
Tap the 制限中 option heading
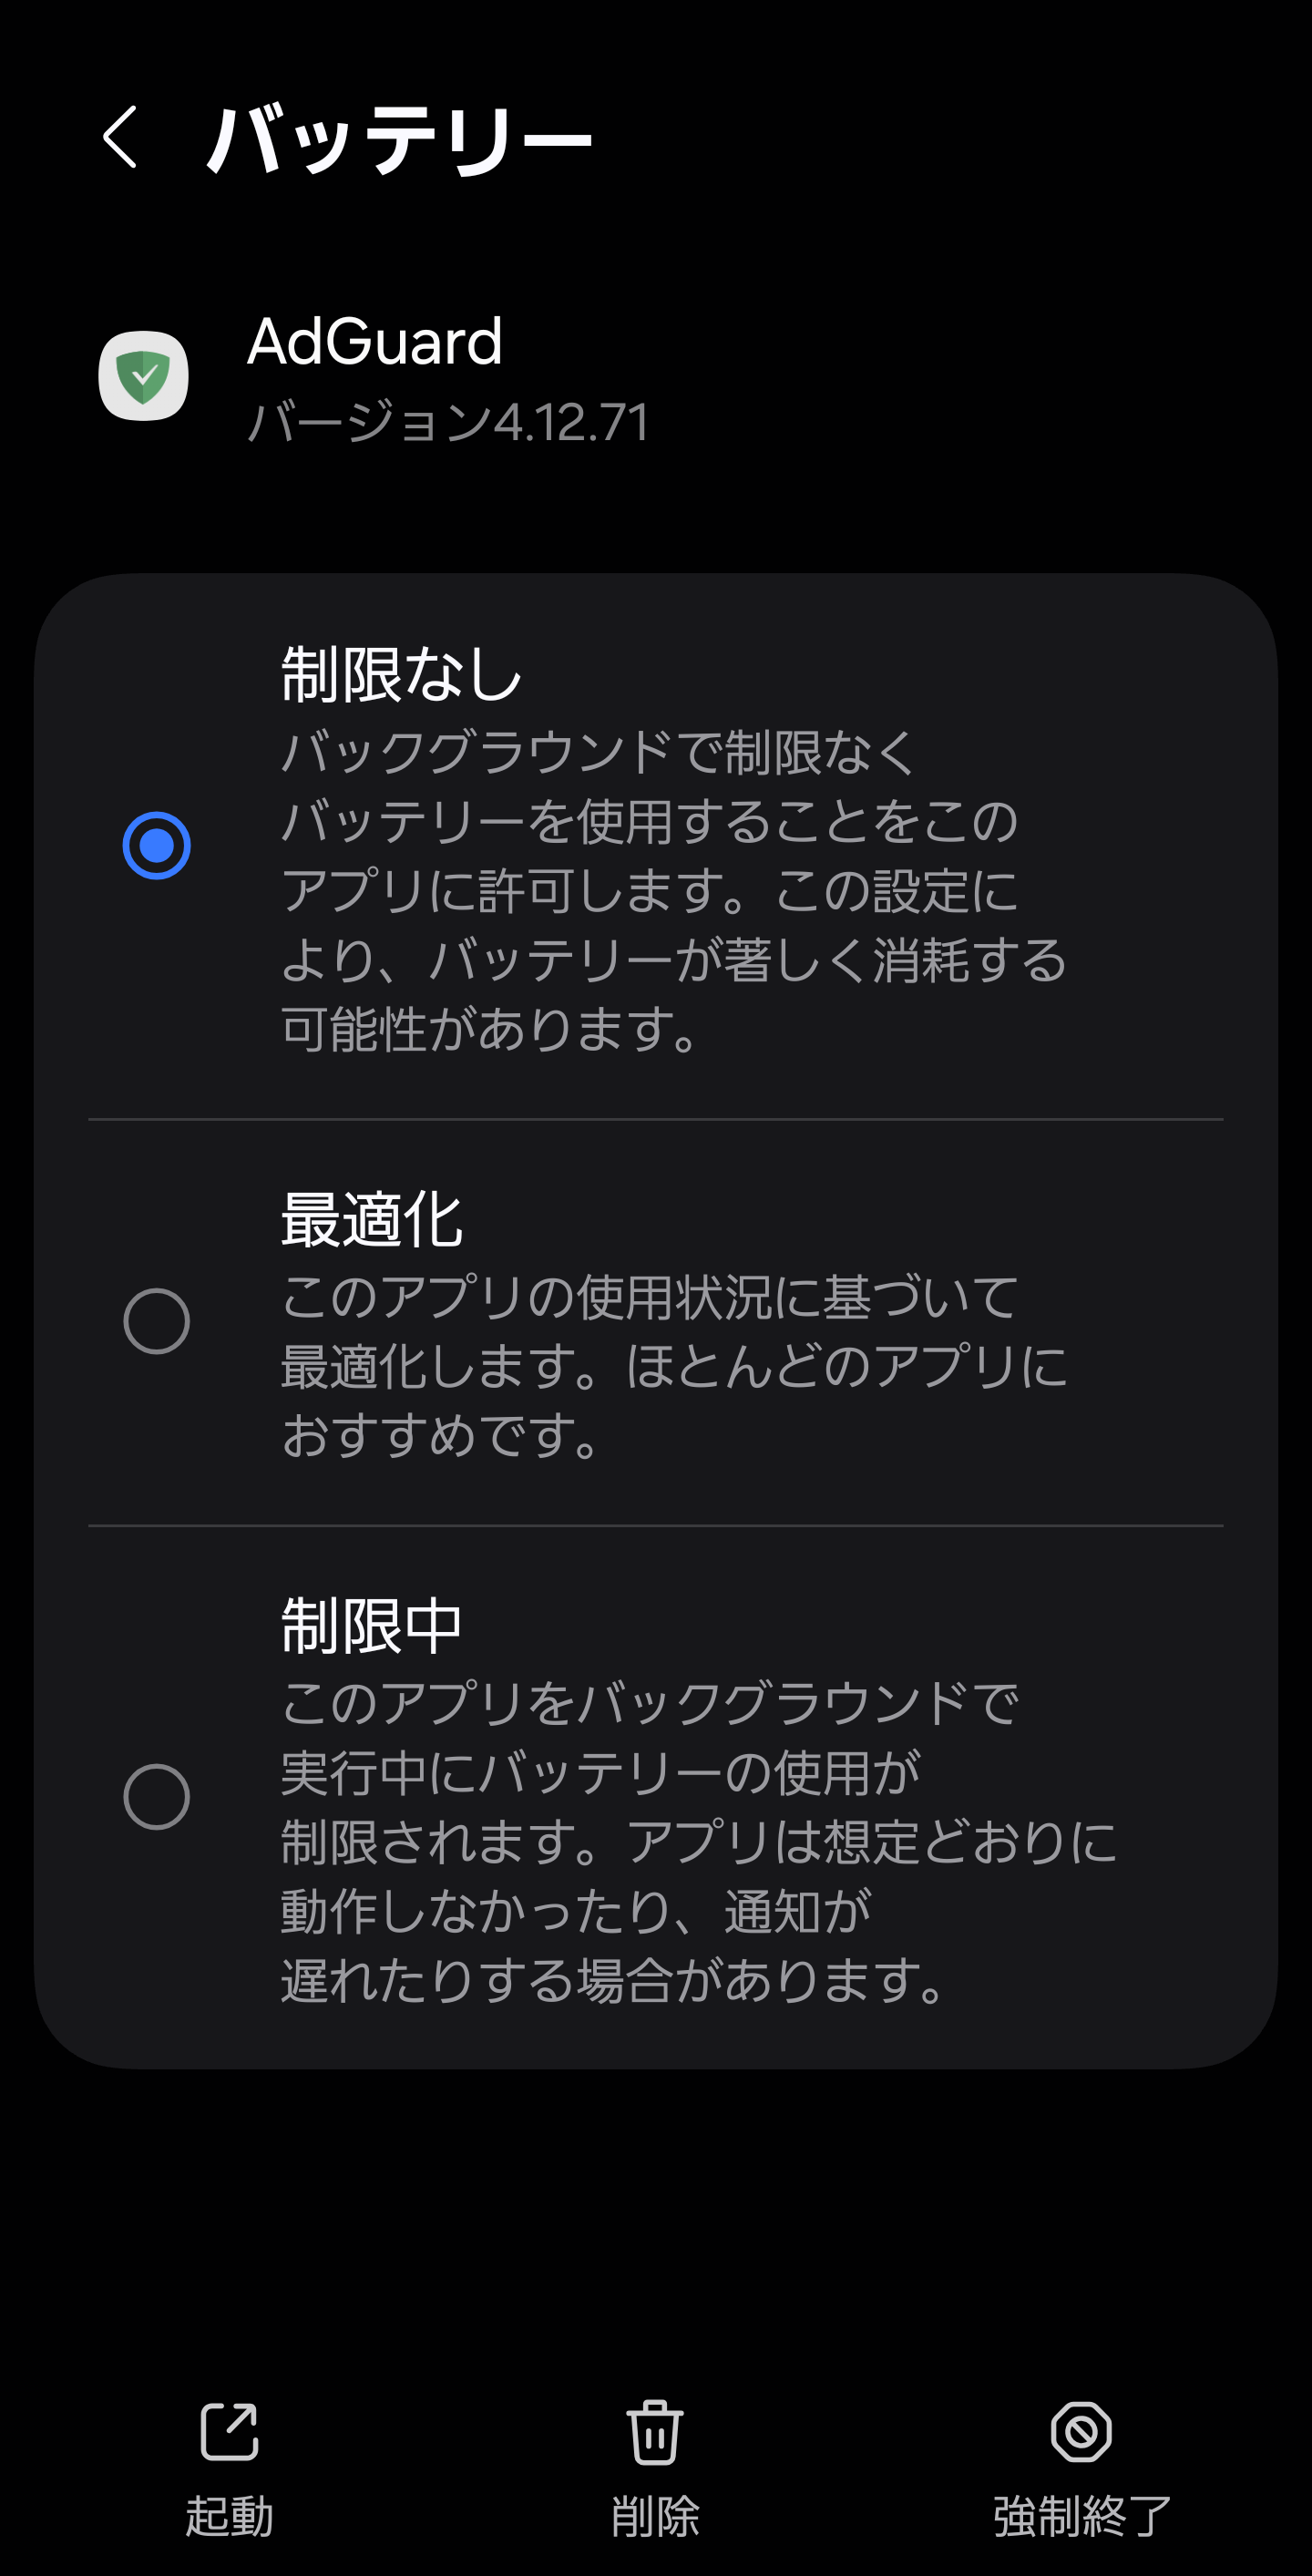point(371,1626)
